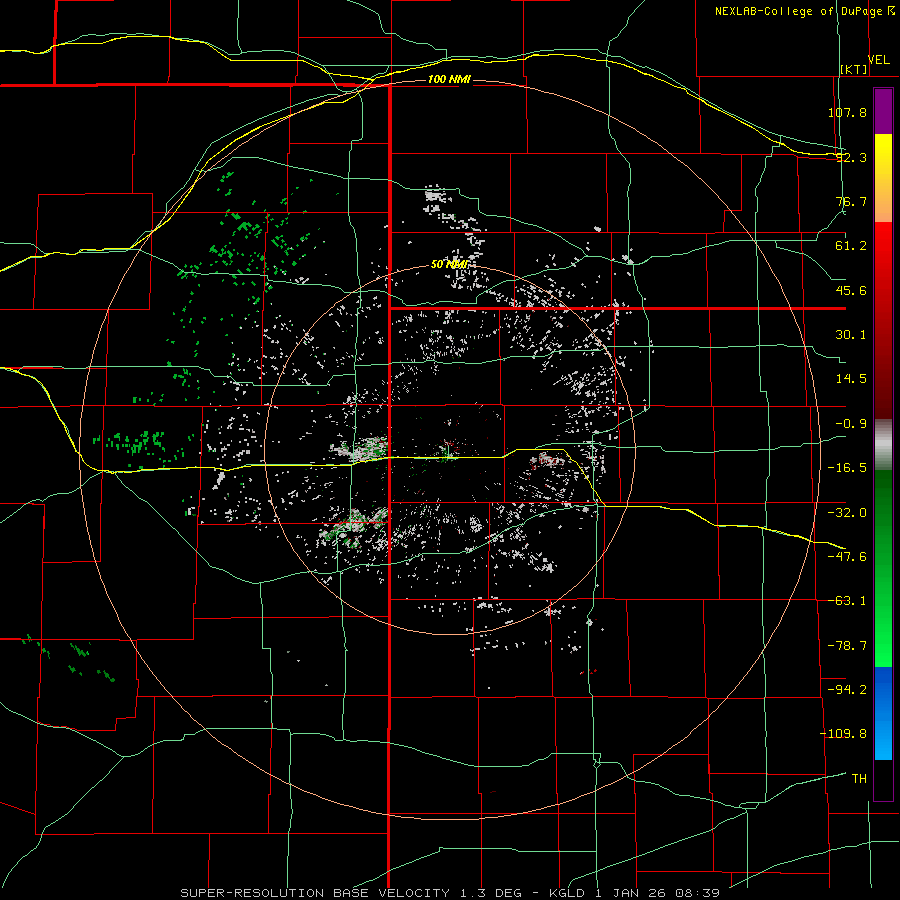Viewport: 900px width, 900px height.
Task: Click the 100 NMI range ring label
Action: [449, 79]
